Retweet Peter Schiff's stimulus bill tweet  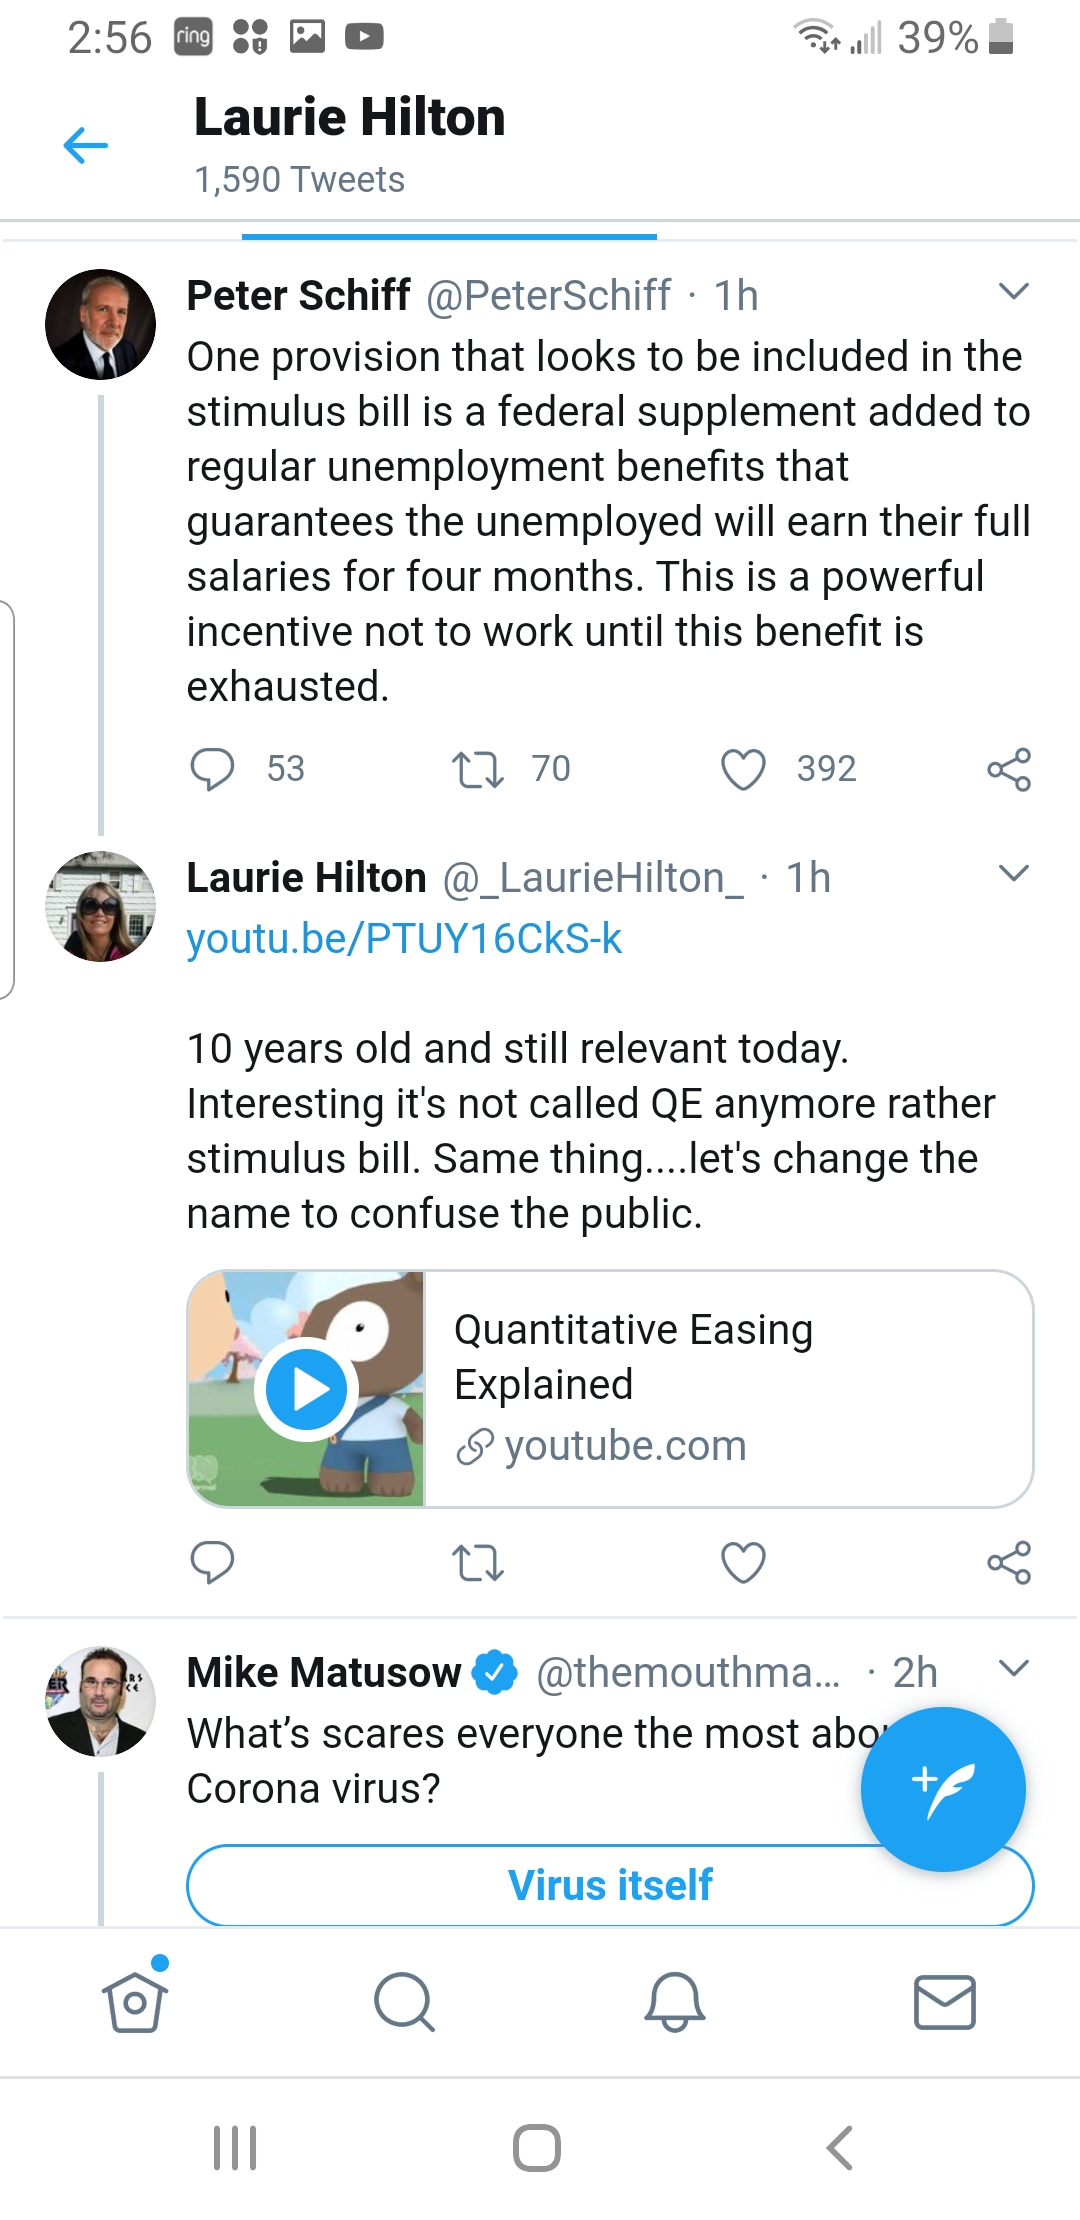coord(477,769)
